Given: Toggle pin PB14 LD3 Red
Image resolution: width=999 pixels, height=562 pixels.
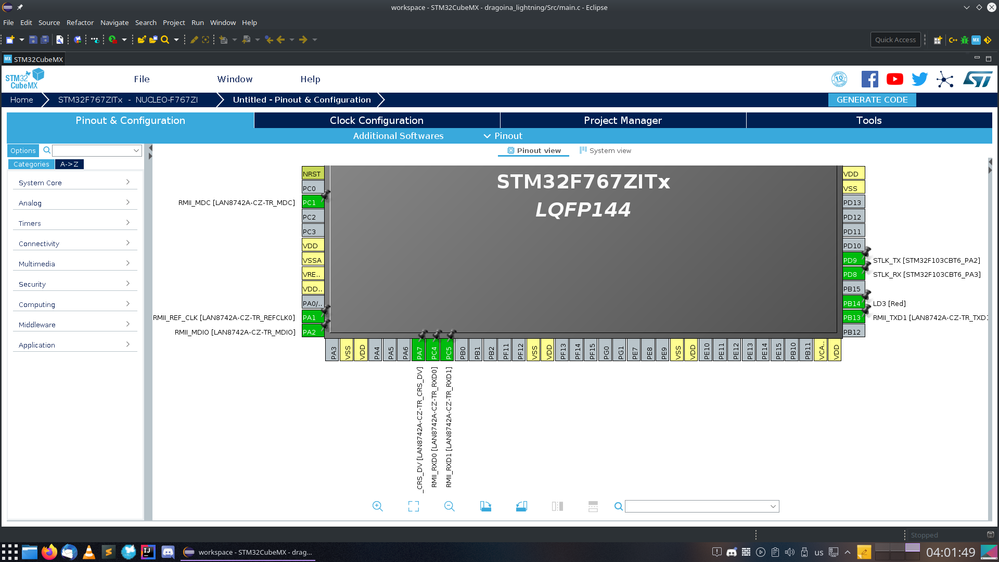Looking at the screenshot, I should point(853,303).
